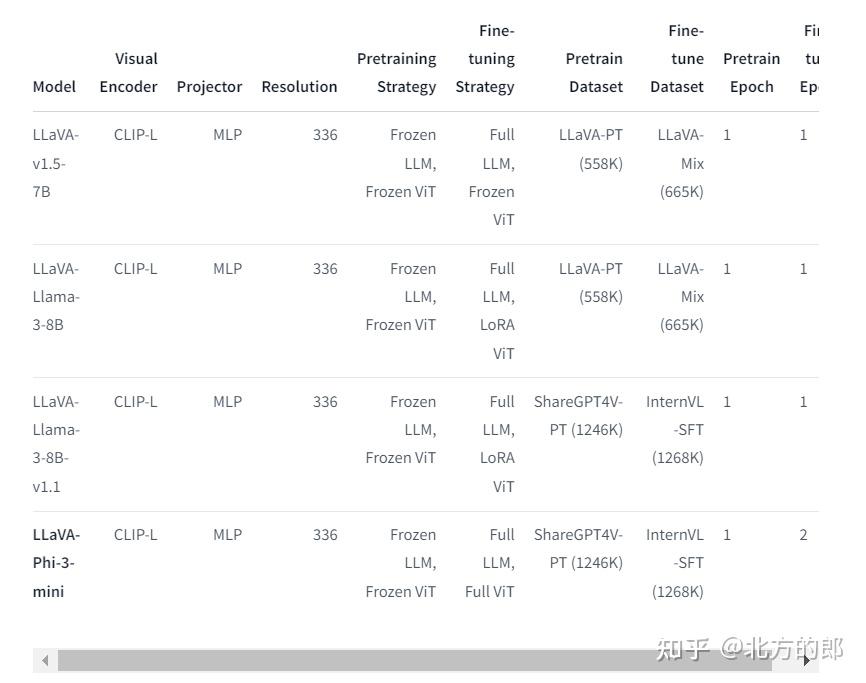This screenshot has width=866, height=683.
Task: Click the Fine-tuning Strategy column header
Action: tap(486, 59)
